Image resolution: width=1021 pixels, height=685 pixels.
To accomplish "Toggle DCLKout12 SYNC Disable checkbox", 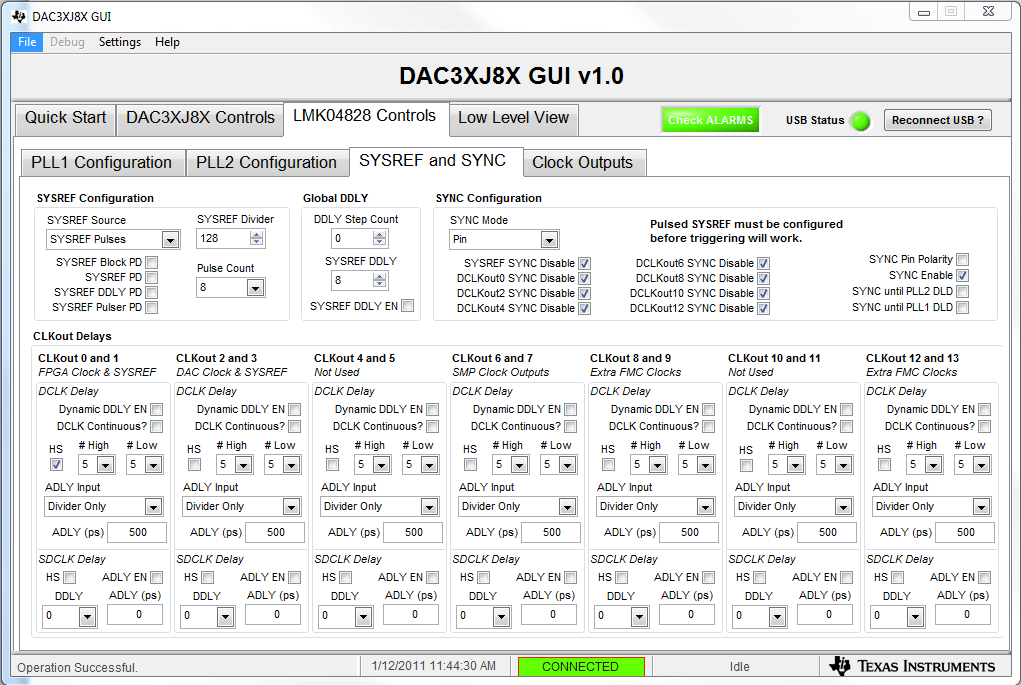I will [764, 308].
